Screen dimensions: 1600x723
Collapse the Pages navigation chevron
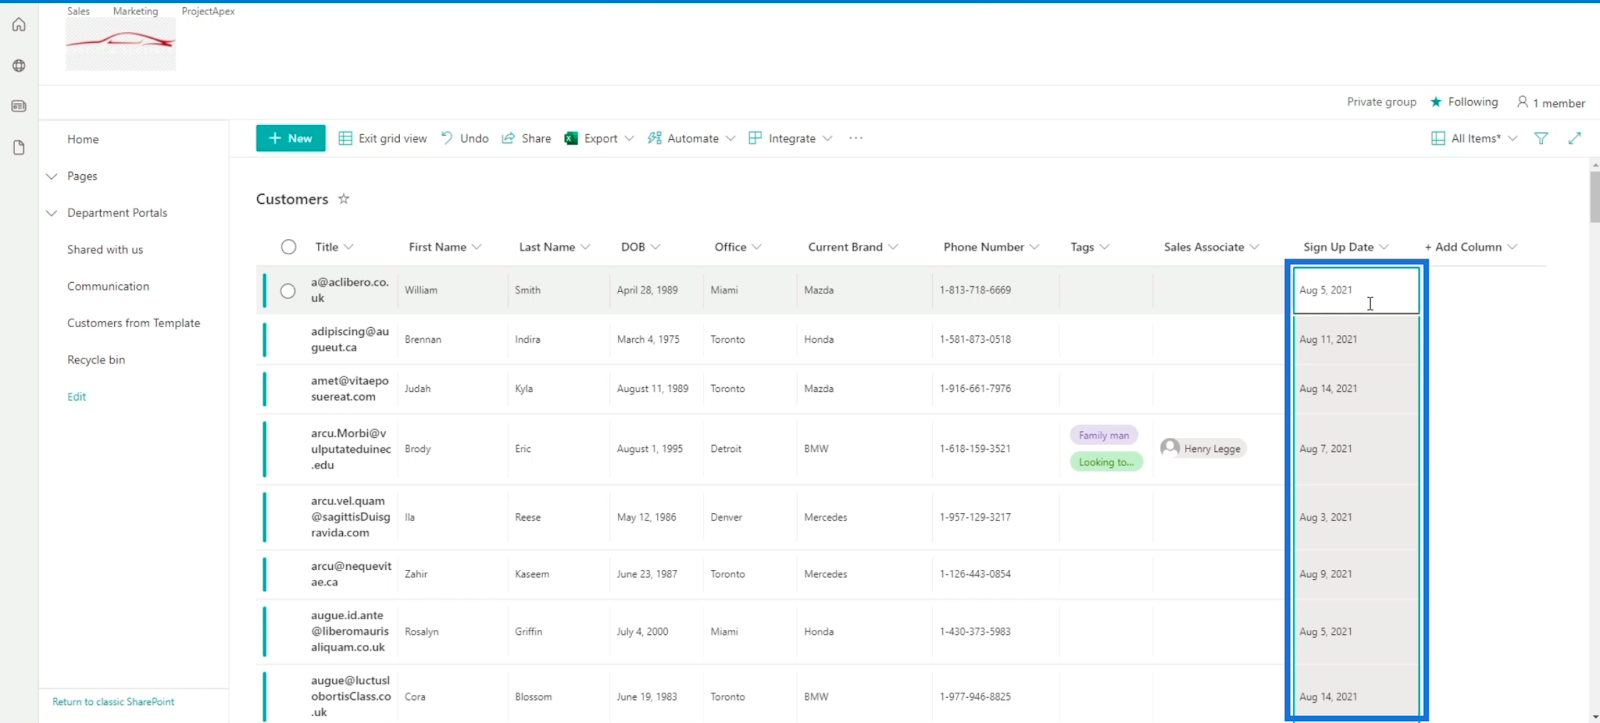coord(51,176)
